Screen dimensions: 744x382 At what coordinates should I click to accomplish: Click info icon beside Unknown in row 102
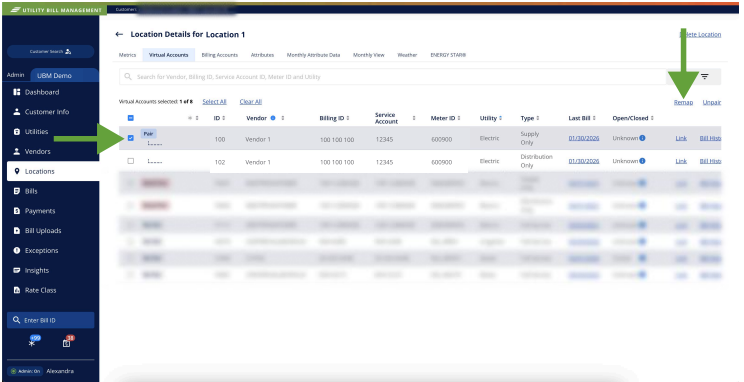click(x=642, y=161)
